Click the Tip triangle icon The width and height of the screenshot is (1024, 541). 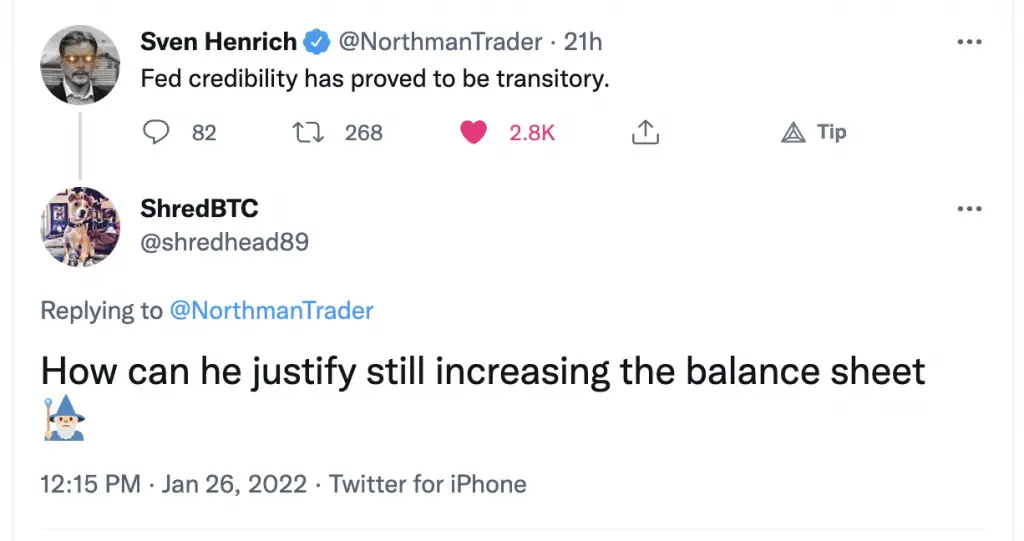click(793, 132)
